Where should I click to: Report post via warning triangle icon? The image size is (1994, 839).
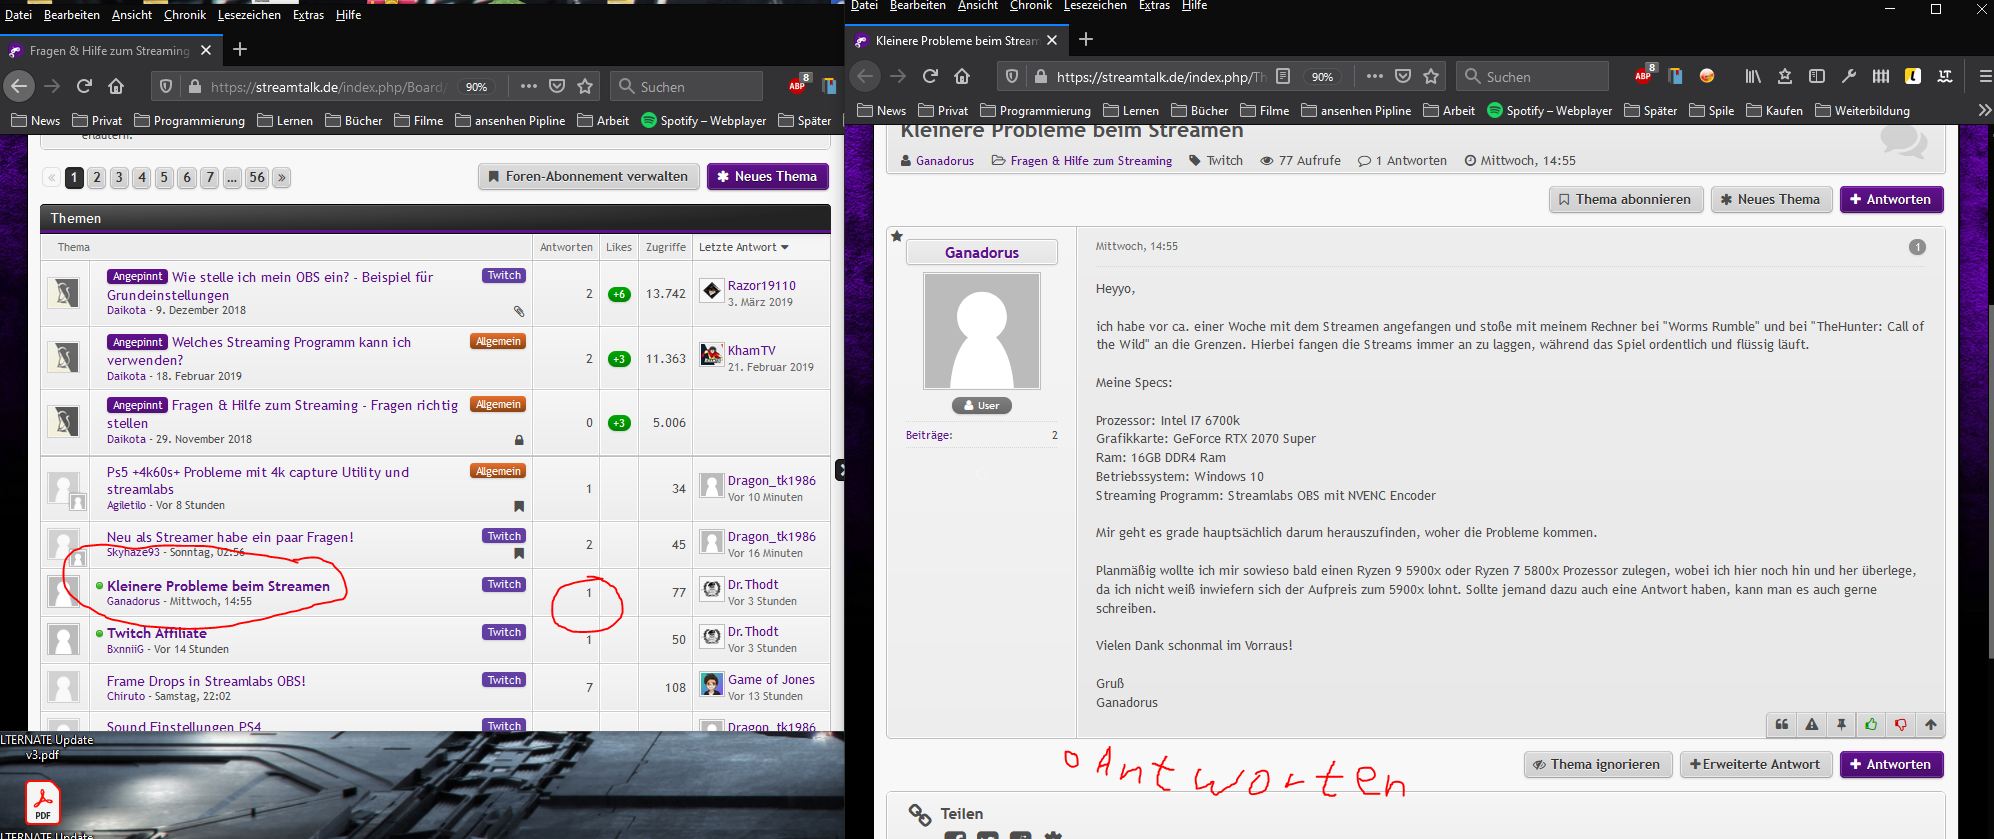tap(1811, 725)
